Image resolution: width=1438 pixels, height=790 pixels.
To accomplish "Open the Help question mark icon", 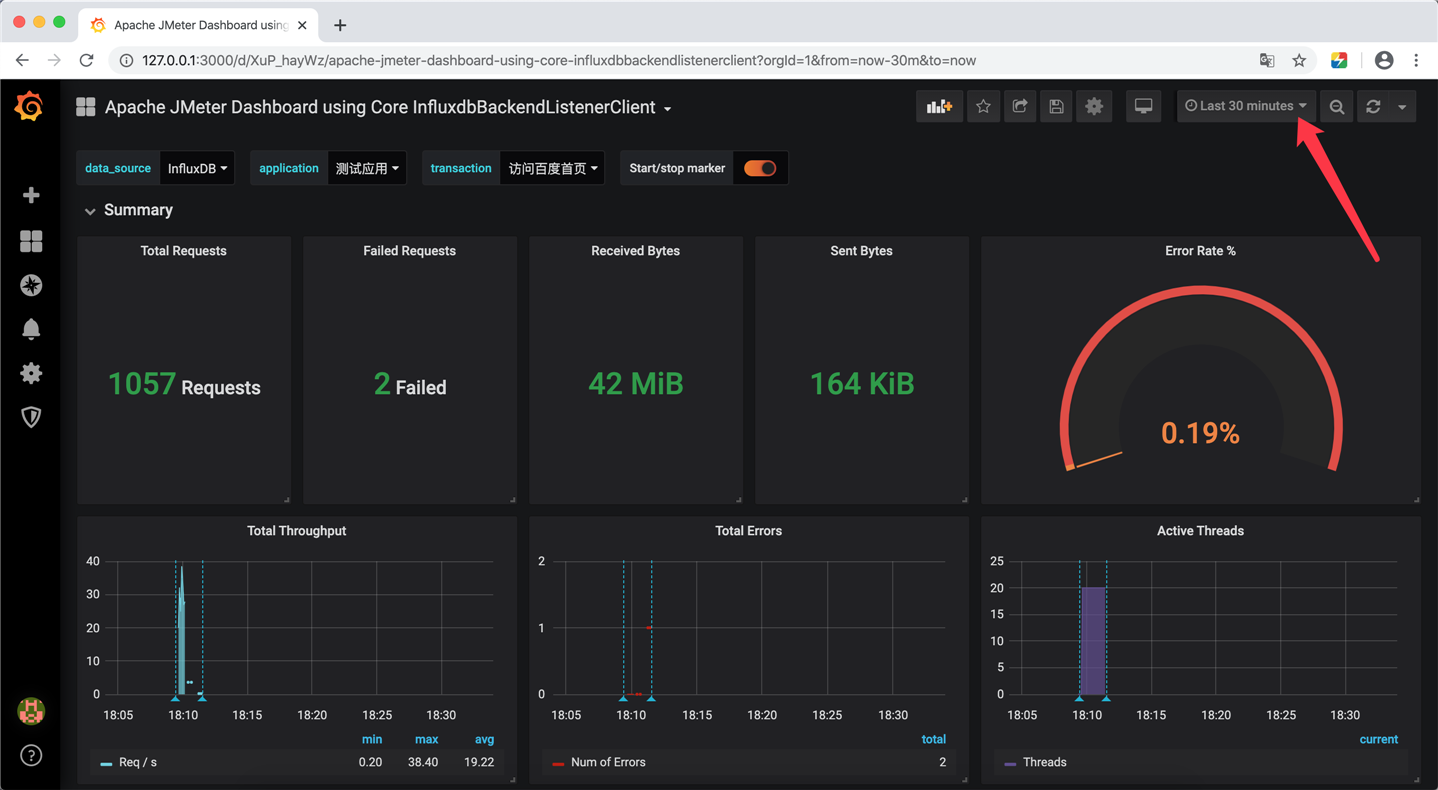I will pyautogui.click(x=31, y=755).
